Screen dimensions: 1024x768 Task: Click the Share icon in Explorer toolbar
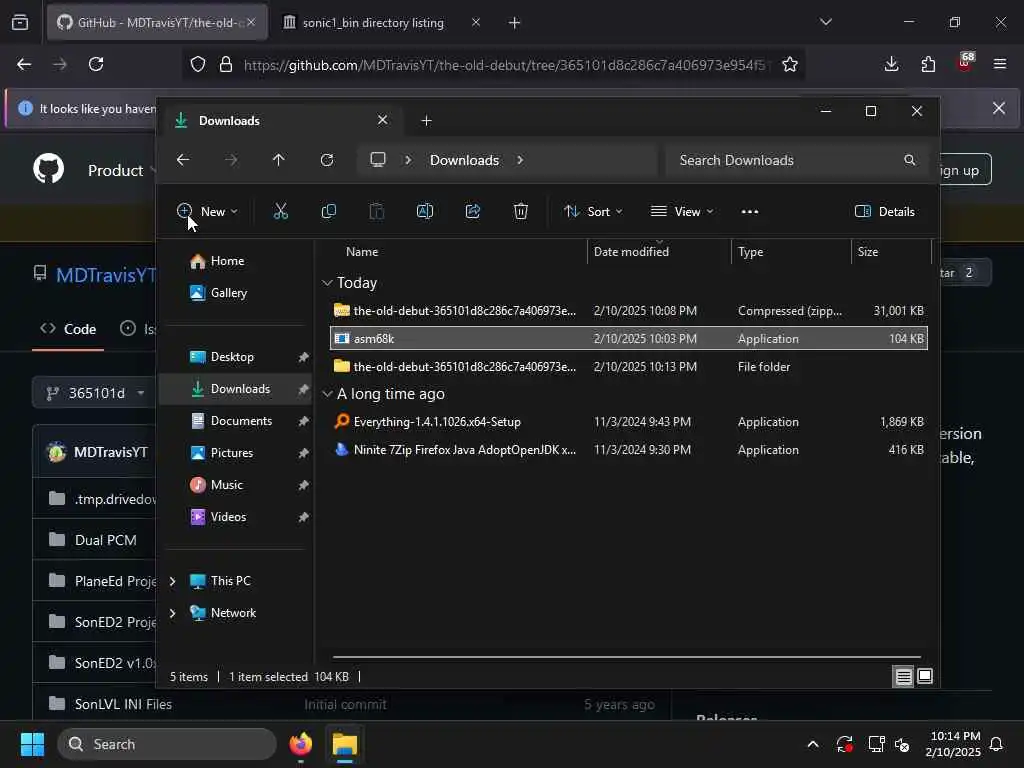473,212
